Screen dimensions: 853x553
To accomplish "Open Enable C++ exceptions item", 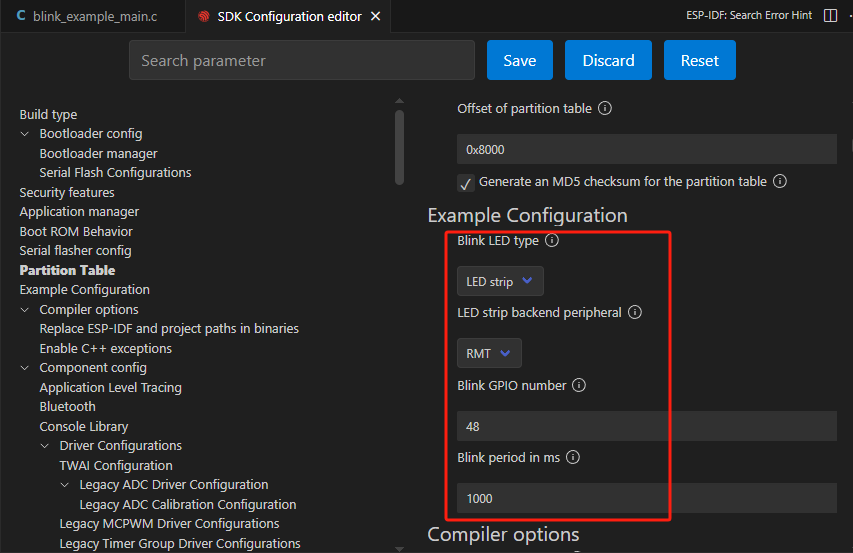I will tap(106, 349).
